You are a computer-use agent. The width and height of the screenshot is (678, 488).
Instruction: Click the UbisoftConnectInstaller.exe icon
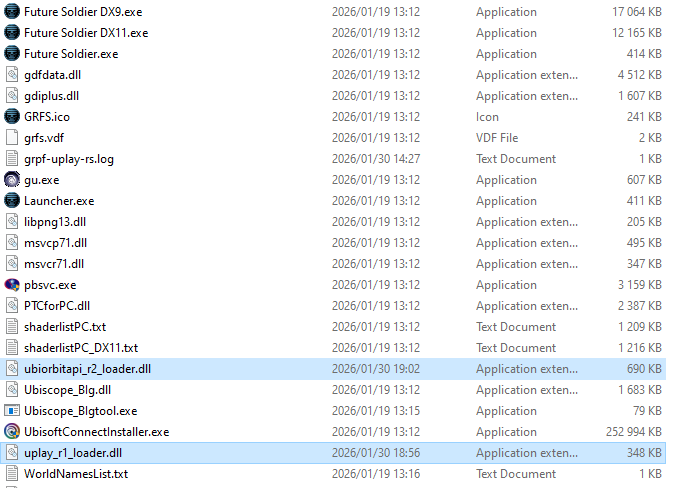tap(12, 432)
